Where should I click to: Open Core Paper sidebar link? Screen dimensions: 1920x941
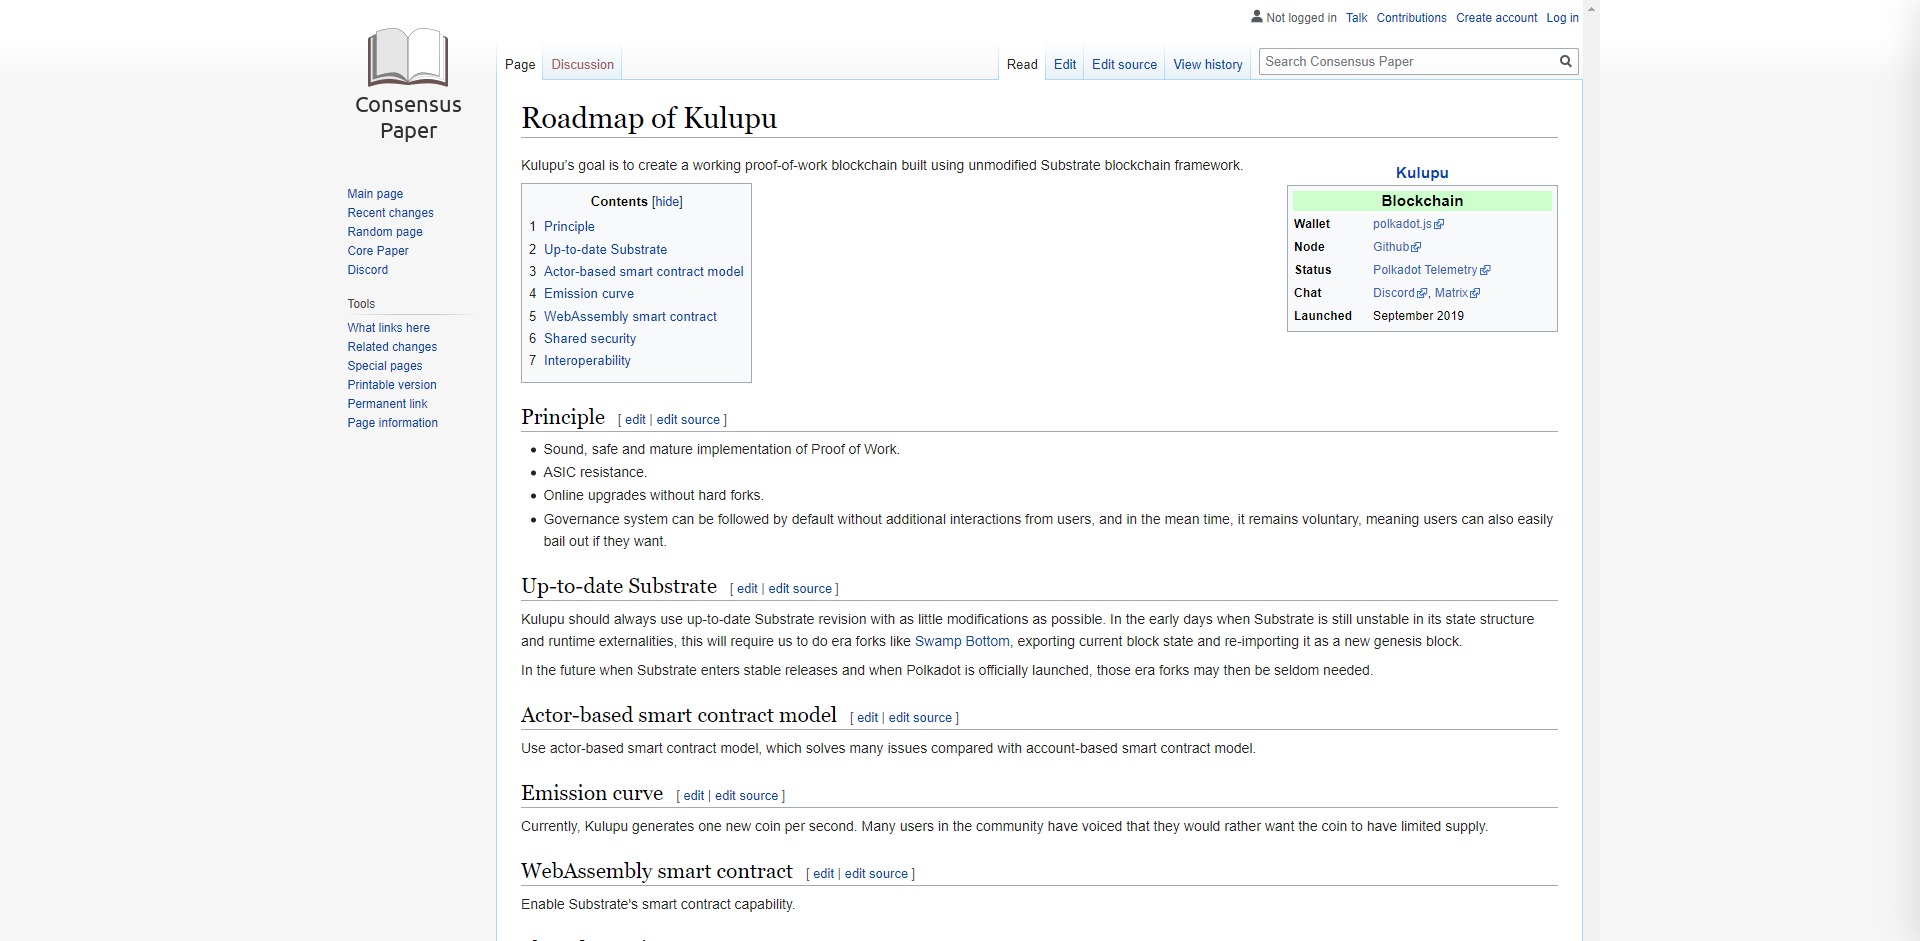(378, 251)
